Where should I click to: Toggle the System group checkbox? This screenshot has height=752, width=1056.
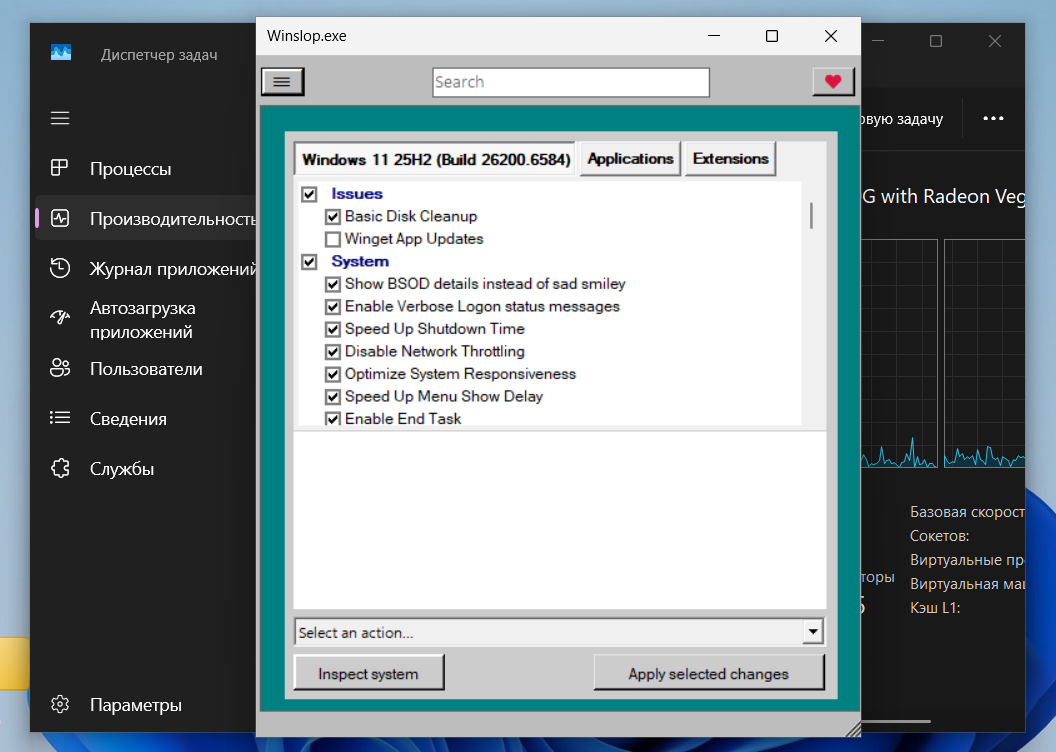pos(309,261)
